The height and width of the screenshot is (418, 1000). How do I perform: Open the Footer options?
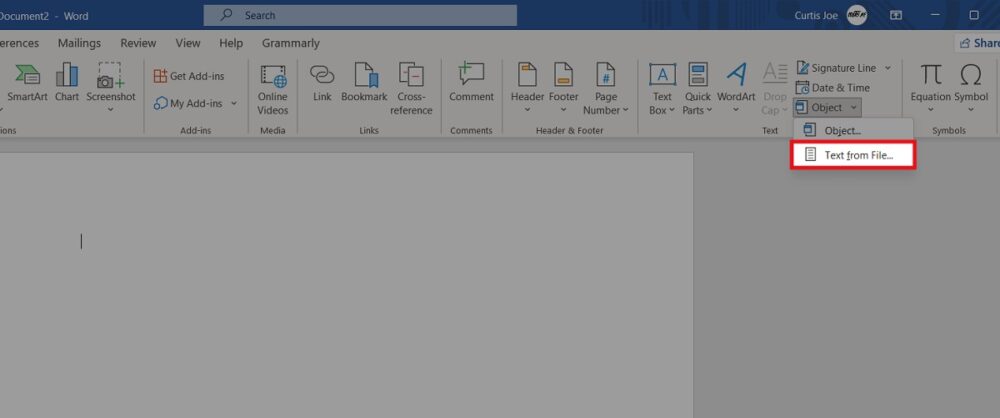pyautogui.click(x=563, y=87)
